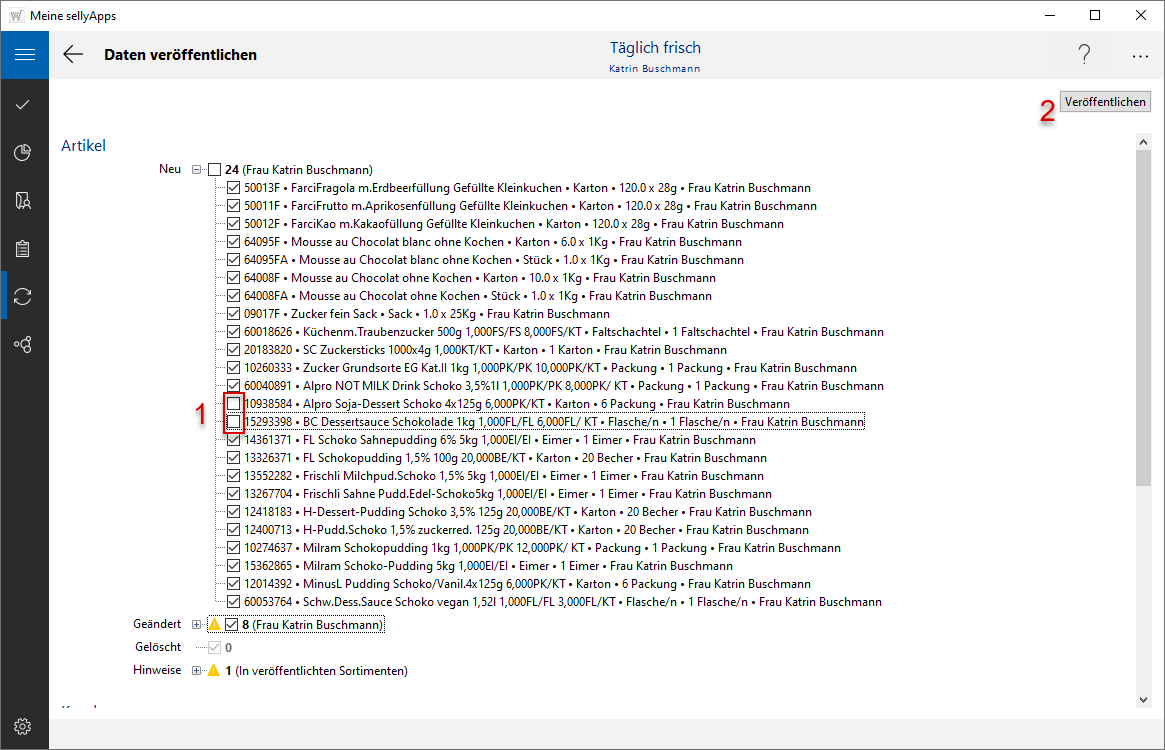This screenshot has height=750, width=1165.
Task: Check the BC Dessertsauce Schokolade checkbox
Action: pos(233,422)
